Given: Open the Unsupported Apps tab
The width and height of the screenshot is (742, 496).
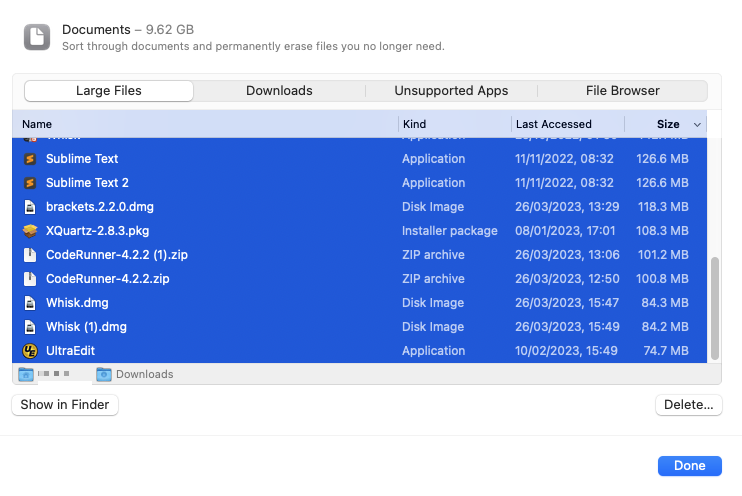Looking at the screenshot, I should pyautogui.click(x=451, y=91).
